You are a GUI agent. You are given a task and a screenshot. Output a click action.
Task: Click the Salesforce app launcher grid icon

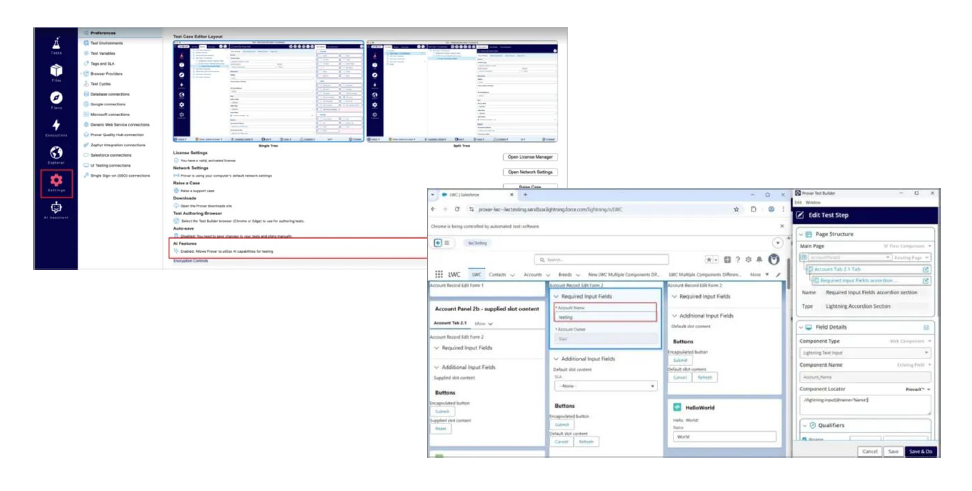(438, 273)
